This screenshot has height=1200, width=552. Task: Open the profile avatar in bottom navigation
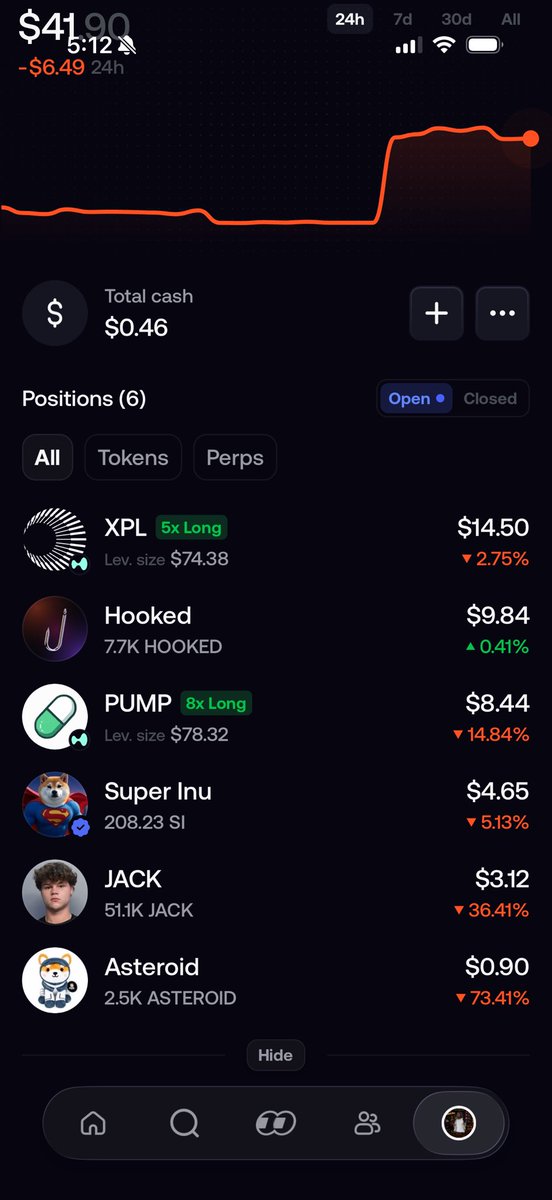460,1123
